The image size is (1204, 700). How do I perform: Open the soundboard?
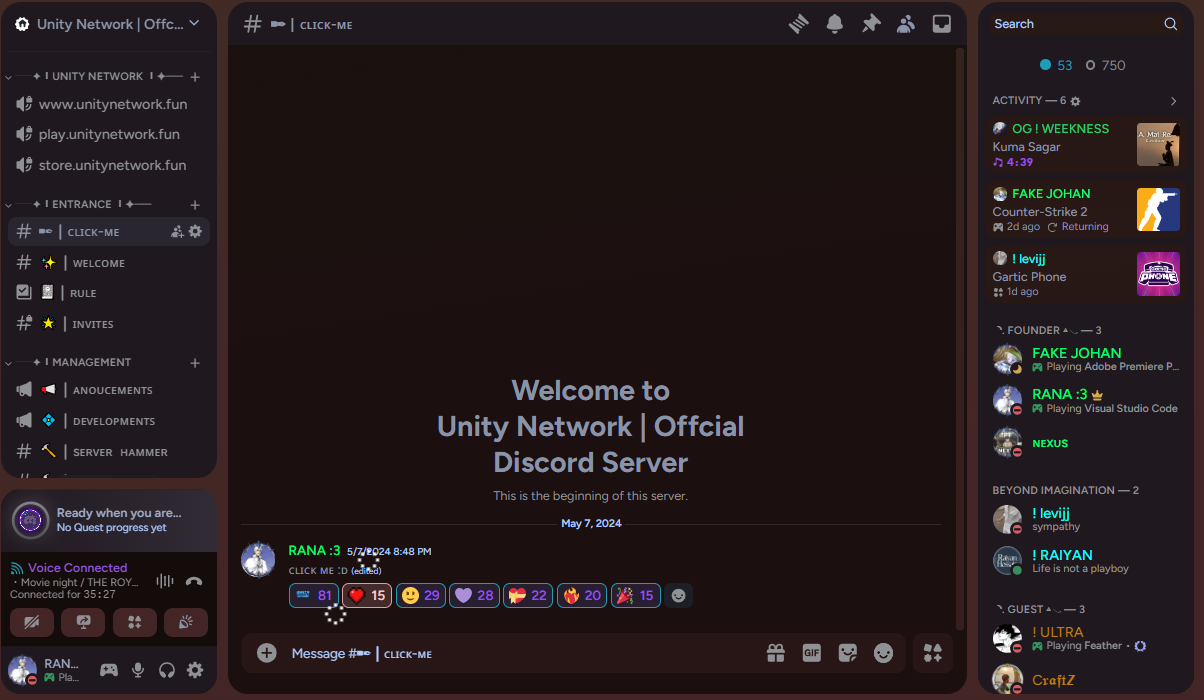[x=186, y=623]
